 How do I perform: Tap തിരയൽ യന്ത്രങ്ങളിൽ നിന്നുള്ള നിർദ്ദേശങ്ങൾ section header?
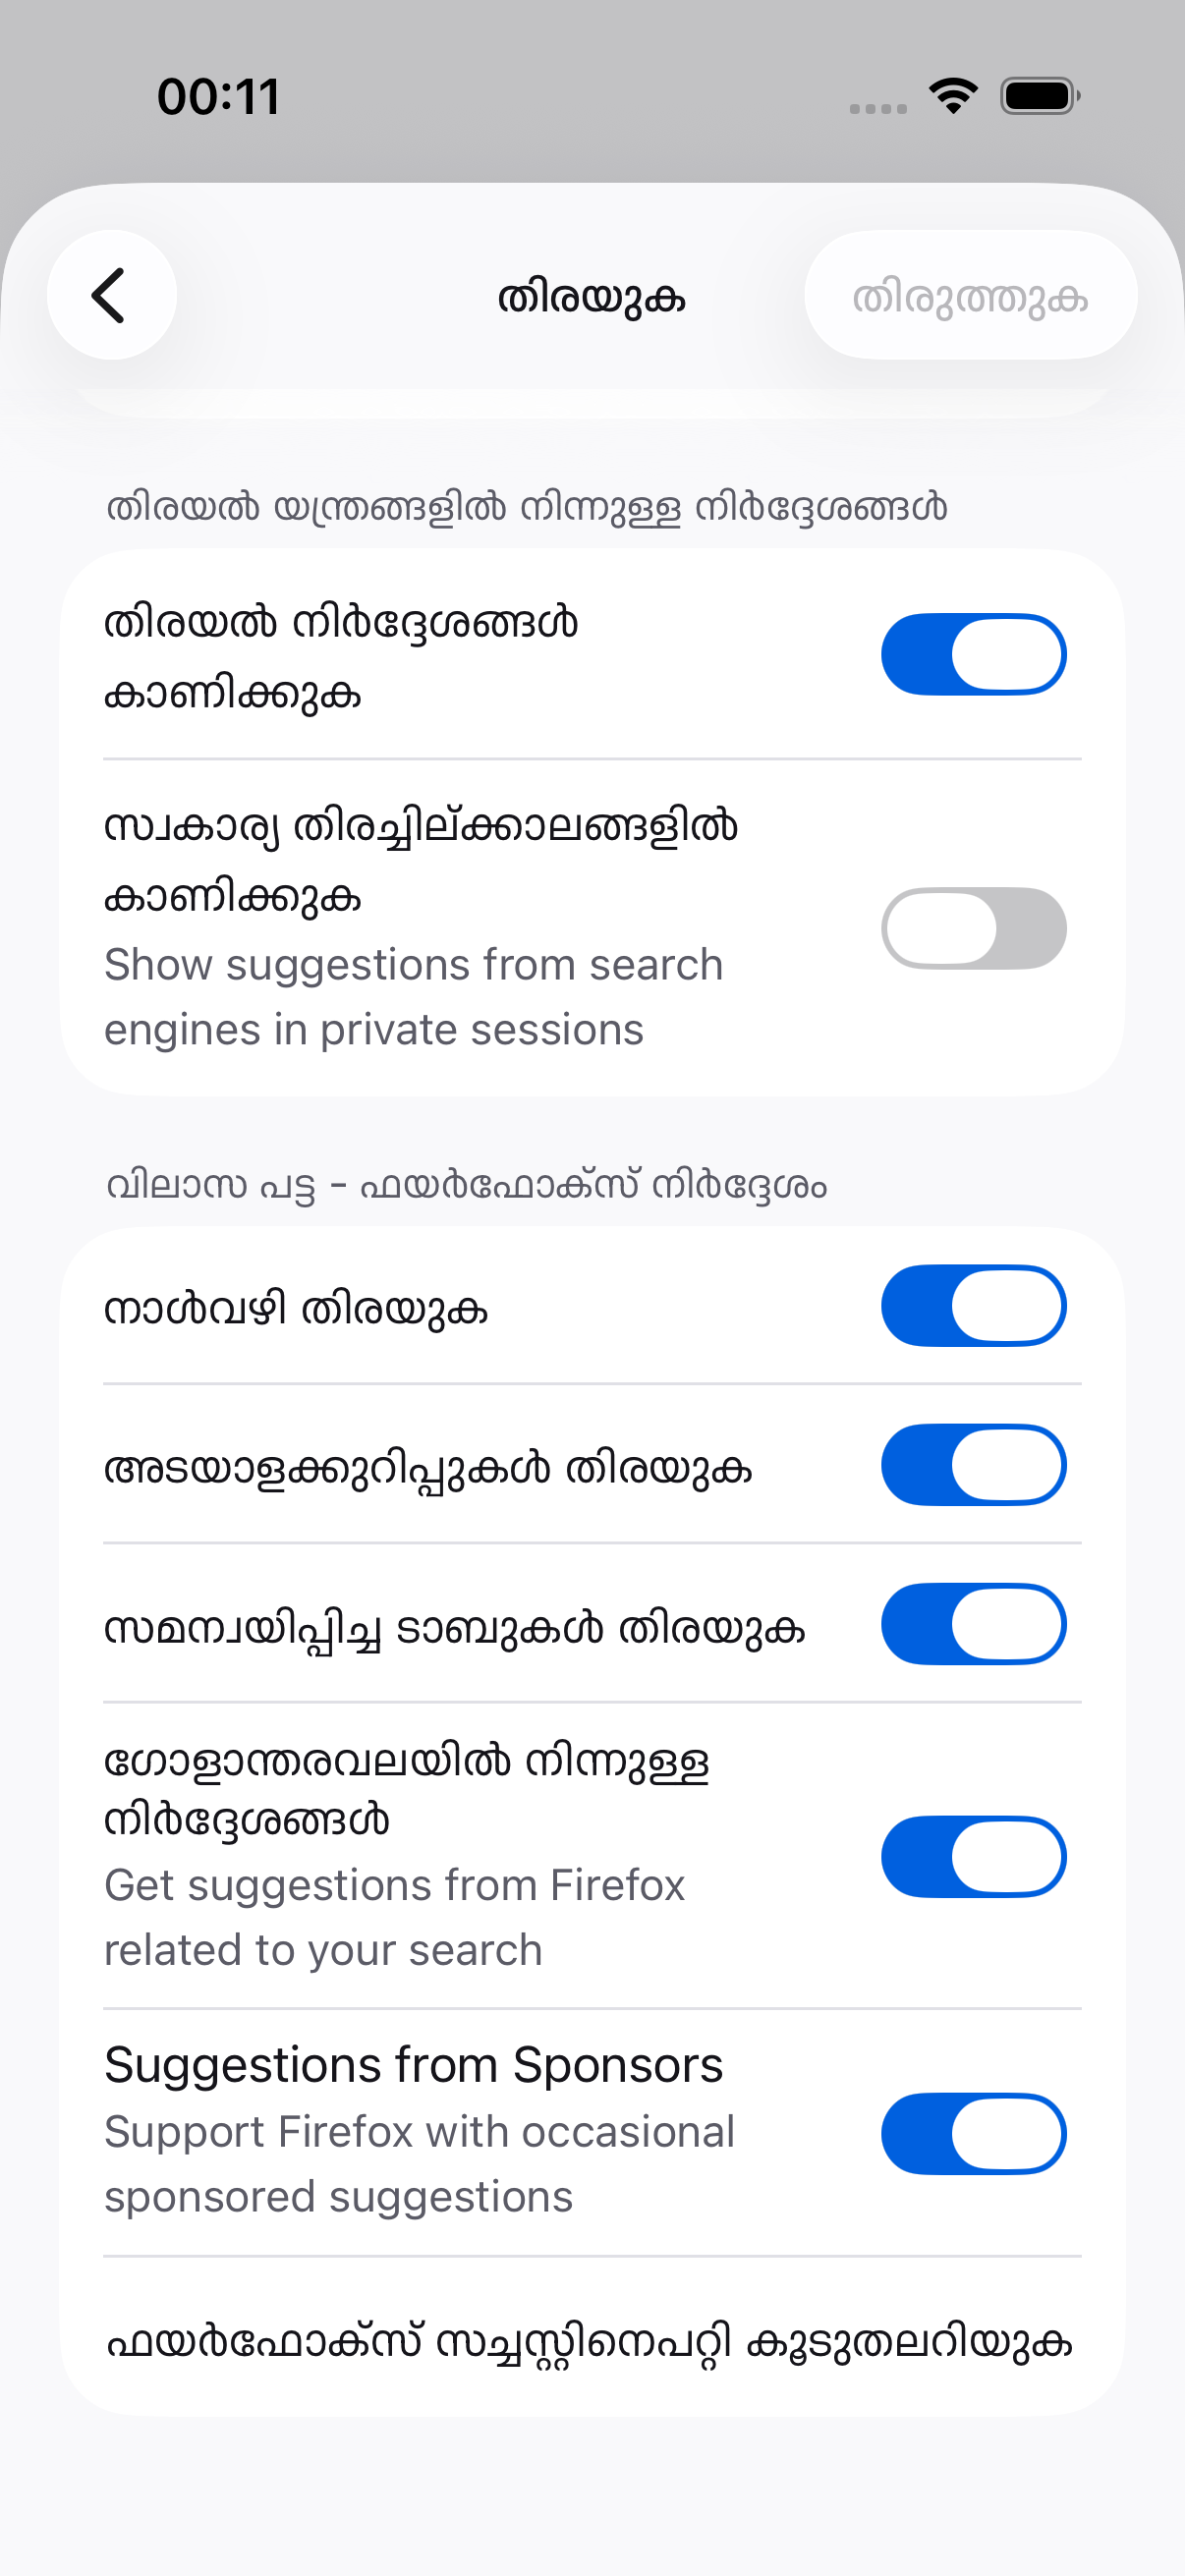526,507
